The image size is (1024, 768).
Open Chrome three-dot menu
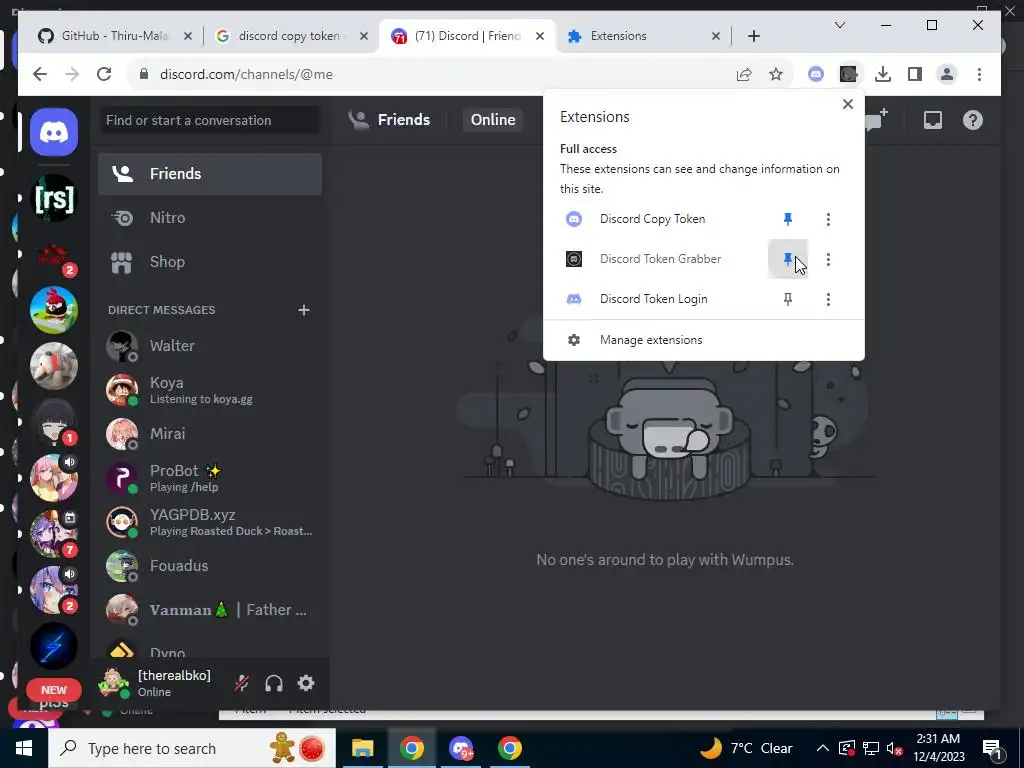[x=979, y=74]
